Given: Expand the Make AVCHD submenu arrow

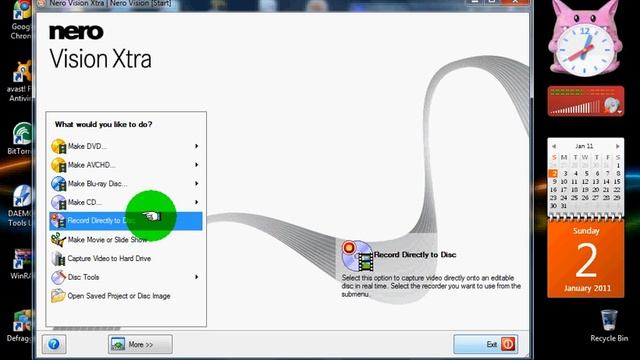Looking at the screenshot, I should point(197,165).
